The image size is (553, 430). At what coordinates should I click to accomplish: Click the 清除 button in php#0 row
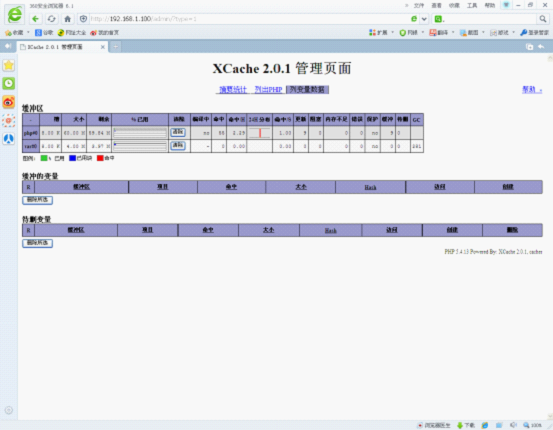178,132
